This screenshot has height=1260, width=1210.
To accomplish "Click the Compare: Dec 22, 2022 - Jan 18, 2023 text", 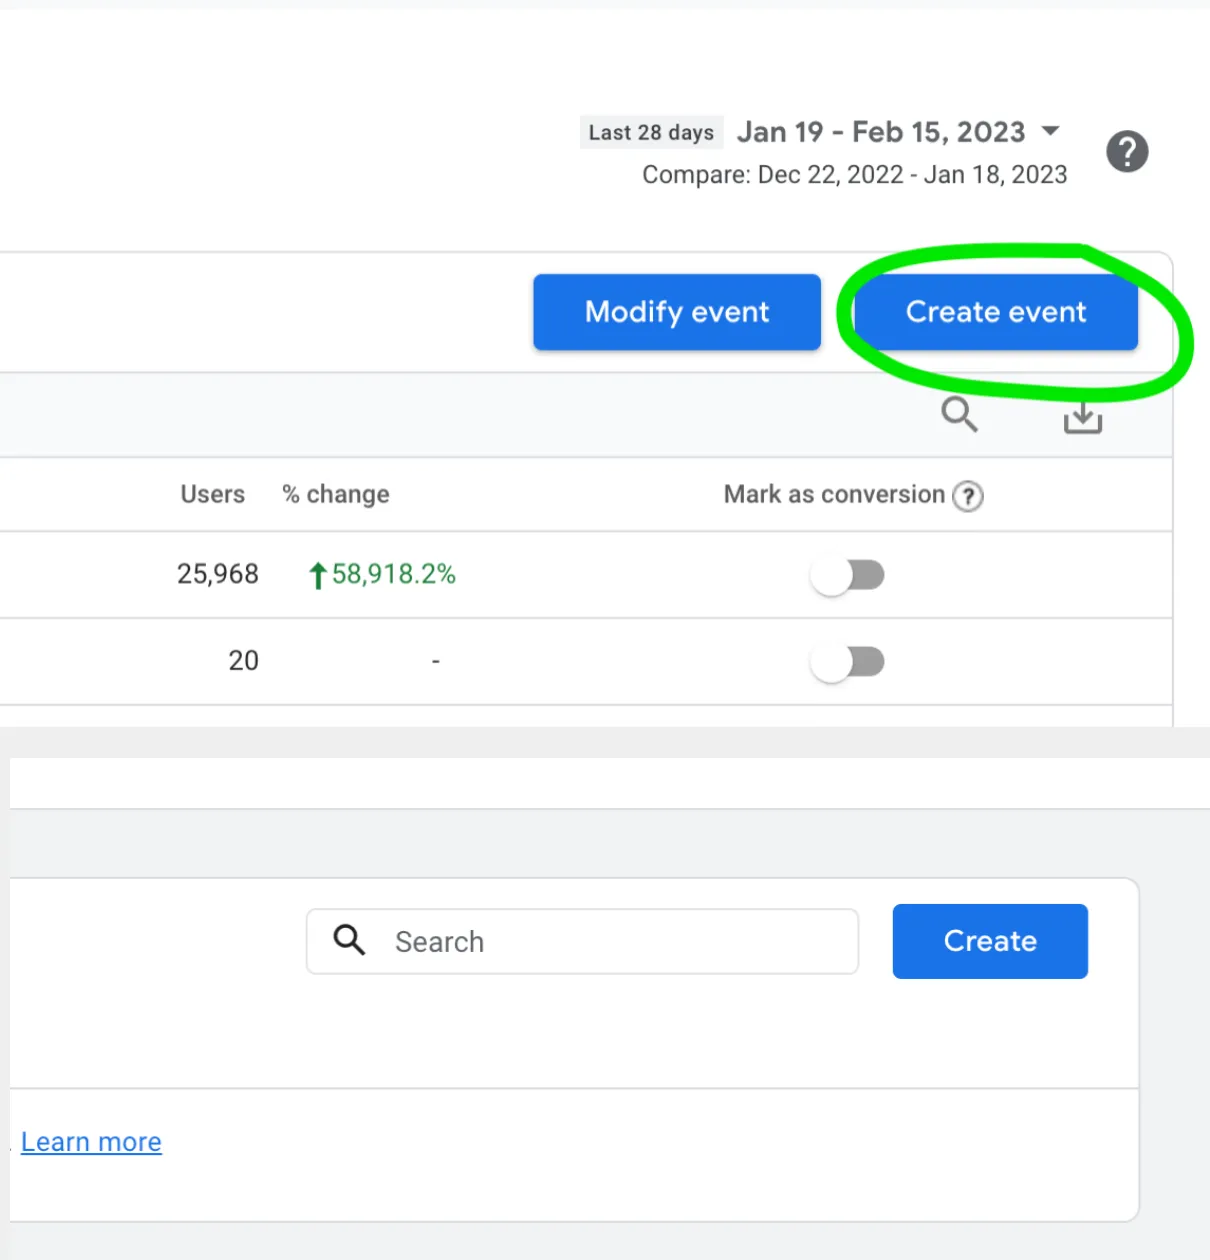I will pos(855,175).
